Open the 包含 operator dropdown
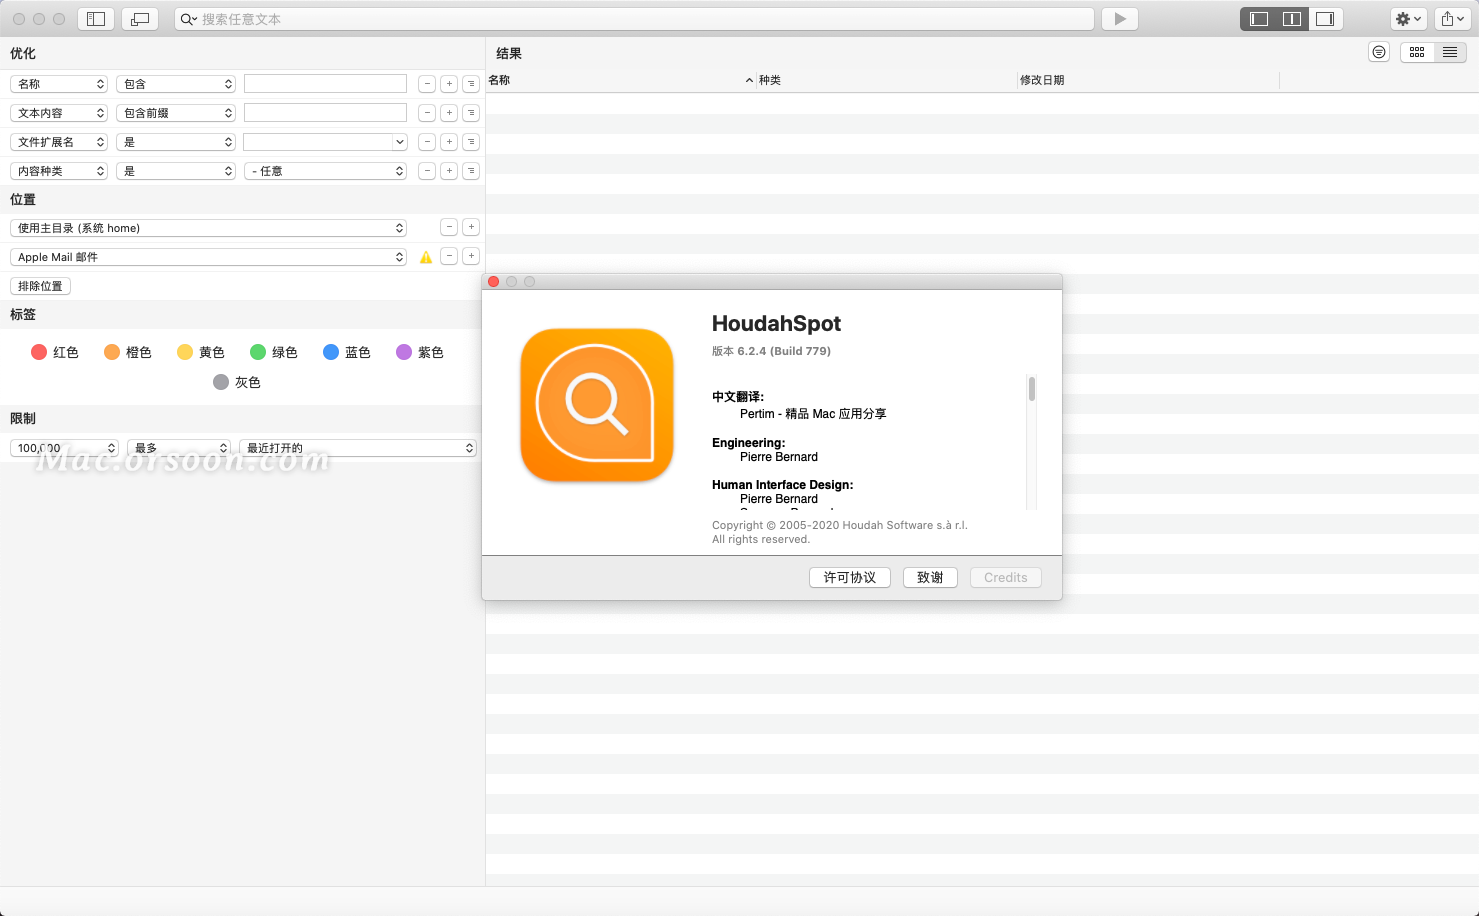The height and width of the screenshot is (916, 1479). point(176,84)
